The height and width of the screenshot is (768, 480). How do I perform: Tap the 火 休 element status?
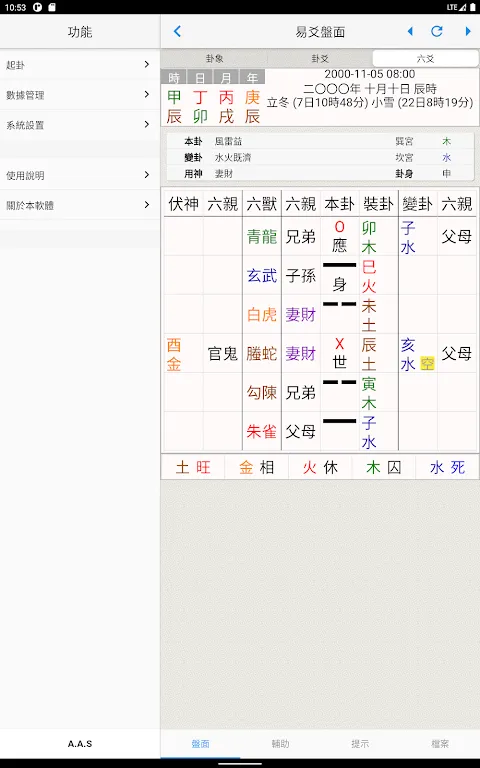(x=320, y=467)
